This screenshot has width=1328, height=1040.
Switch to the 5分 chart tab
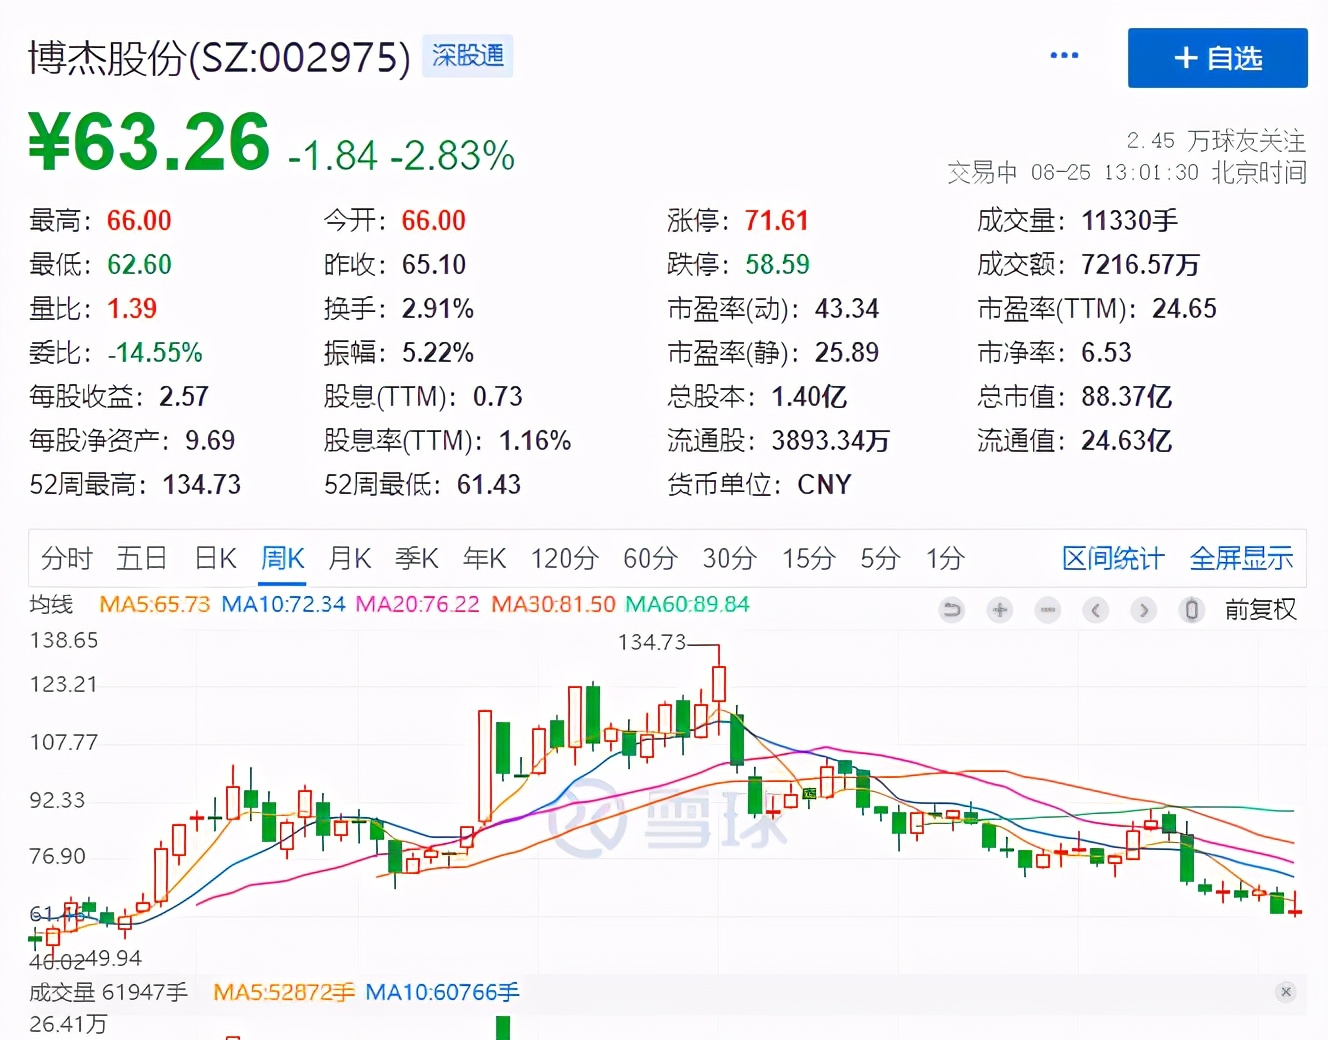880,558
